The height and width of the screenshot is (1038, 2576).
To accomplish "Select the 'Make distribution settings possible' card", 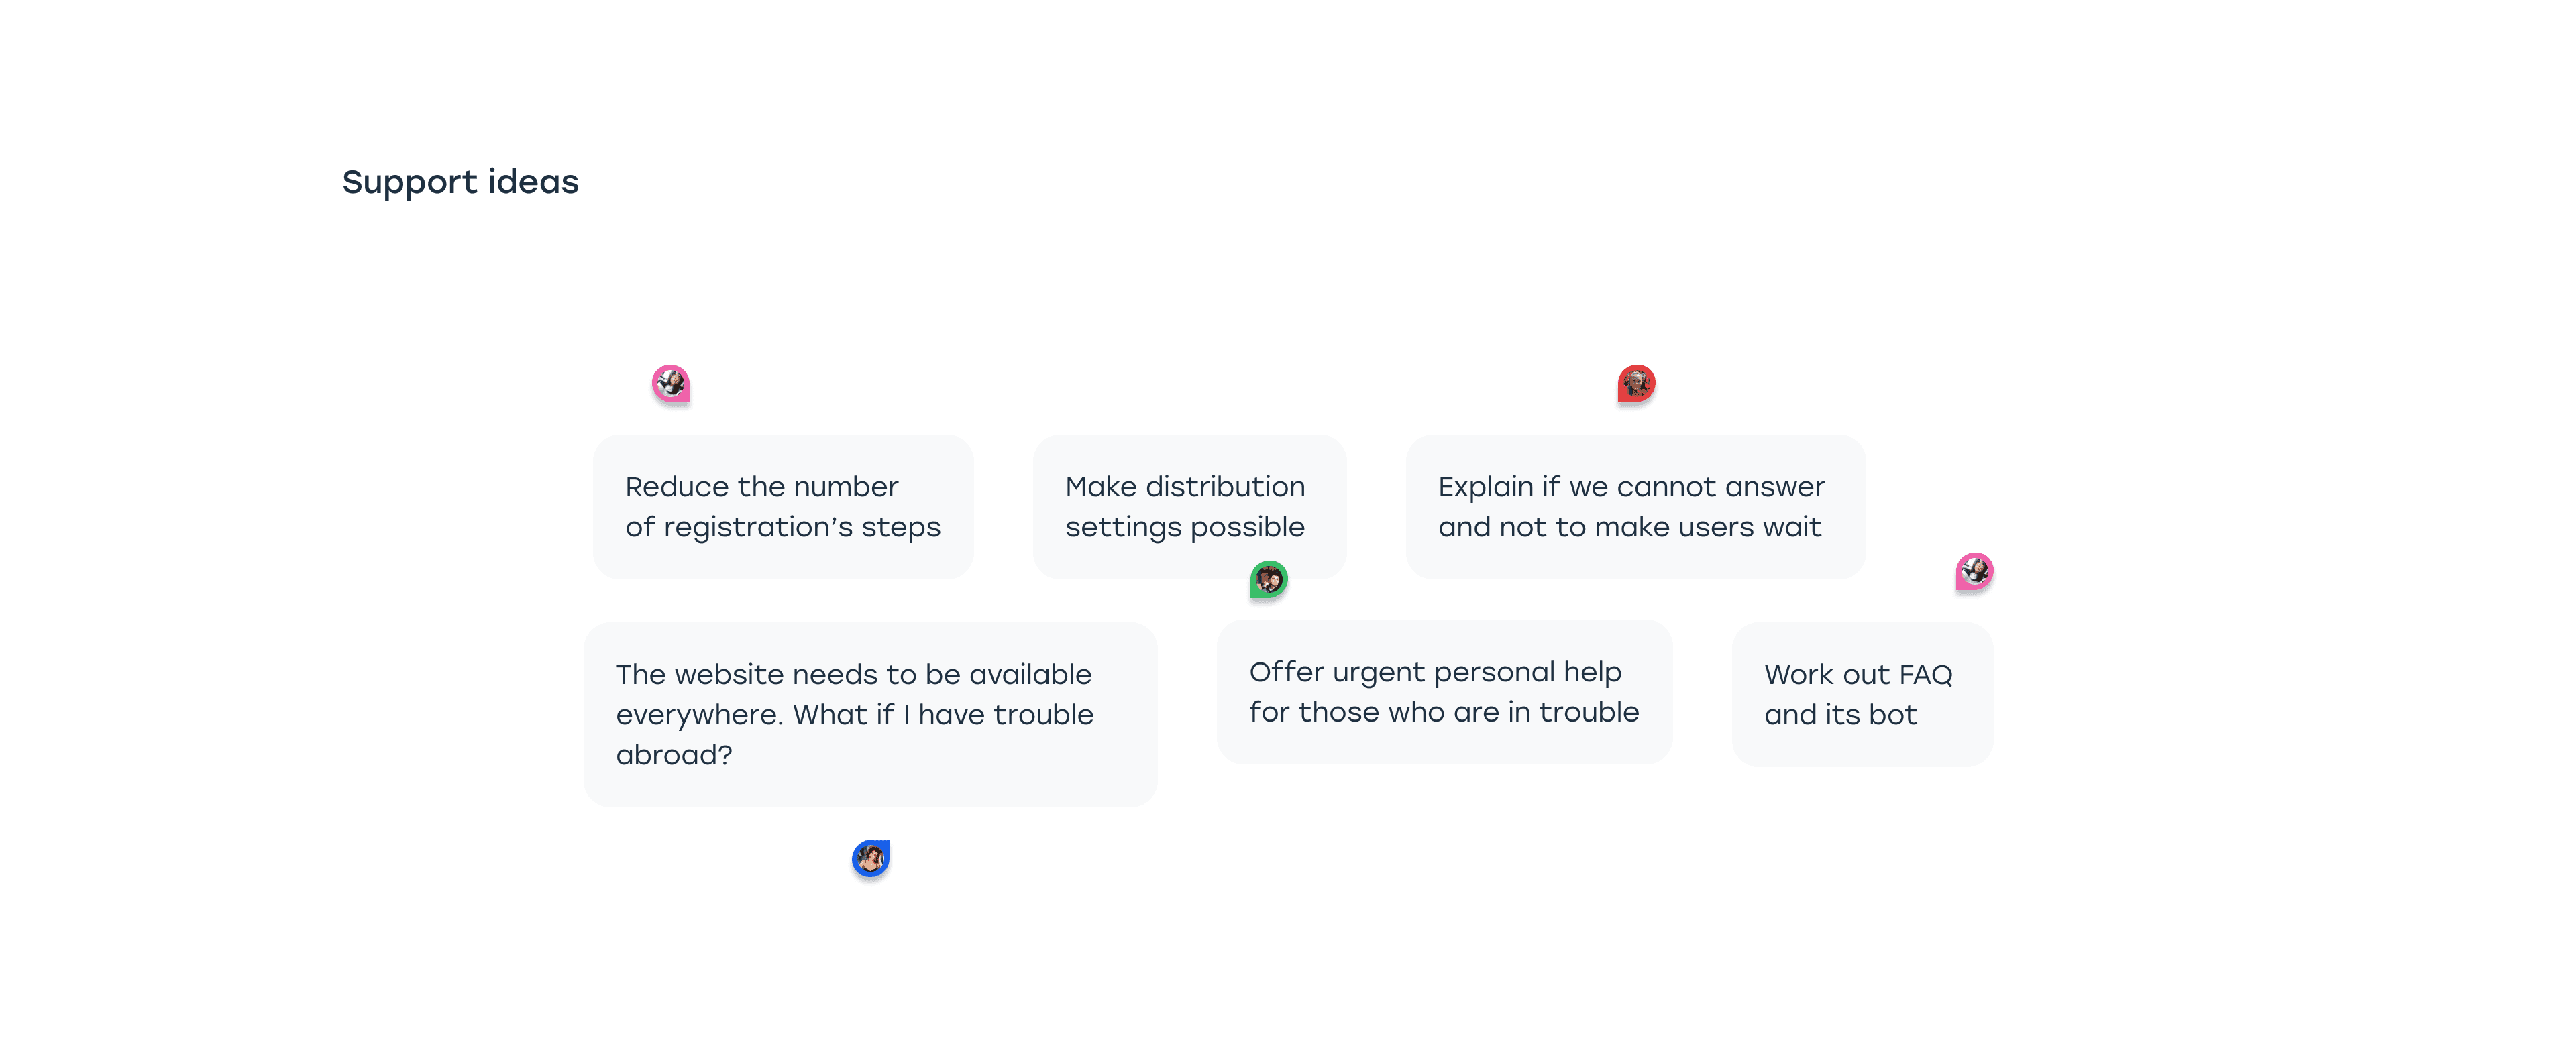I will pyautogui.click(x=1189, y=506).
